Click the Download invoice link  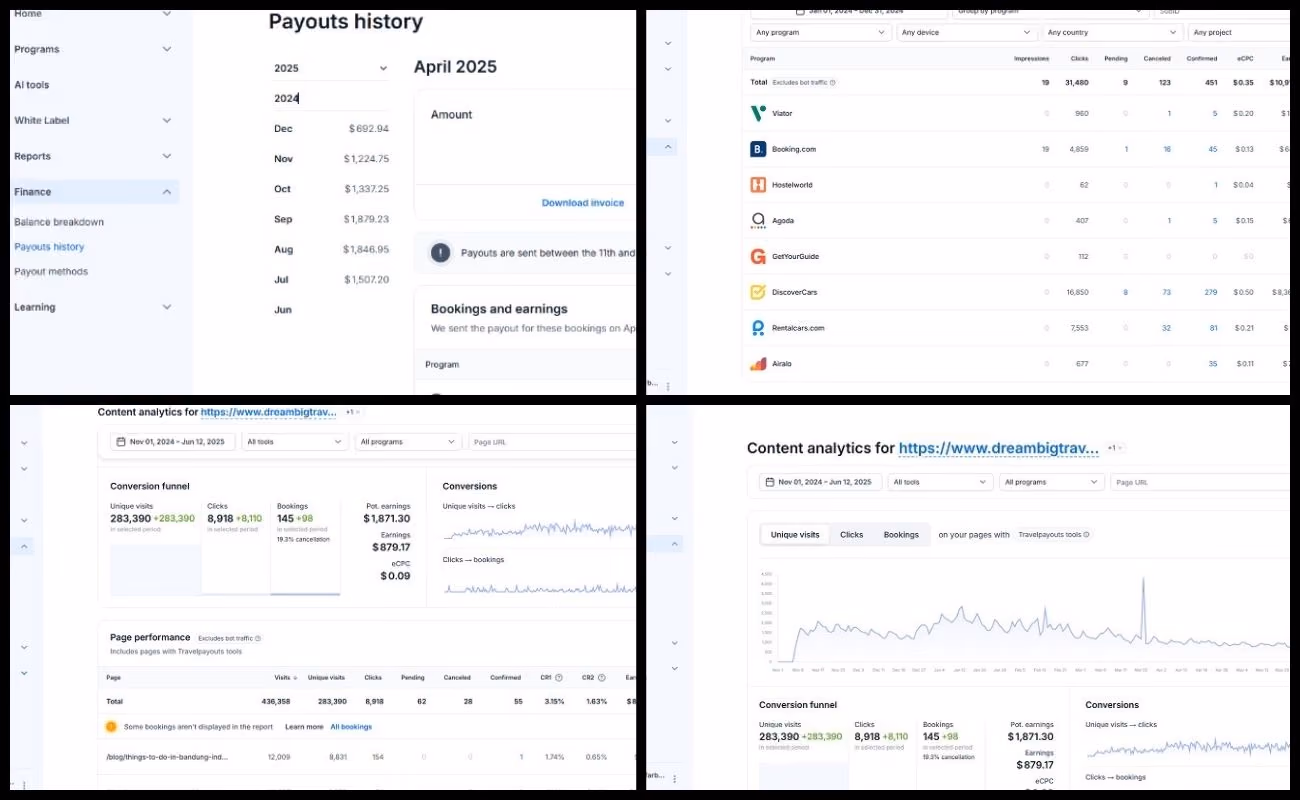583,203
